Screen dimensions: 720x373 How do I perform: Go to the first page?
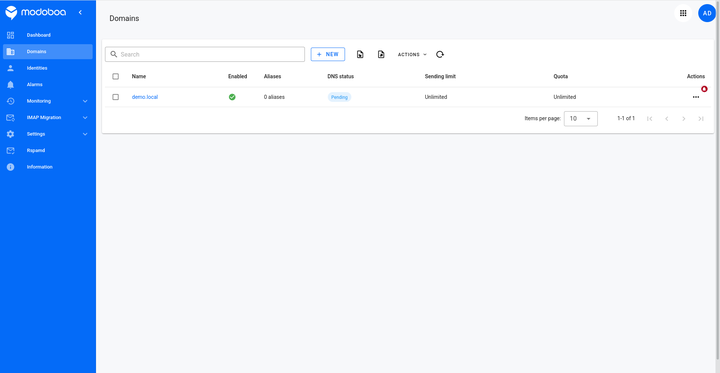tap(649, 119)
